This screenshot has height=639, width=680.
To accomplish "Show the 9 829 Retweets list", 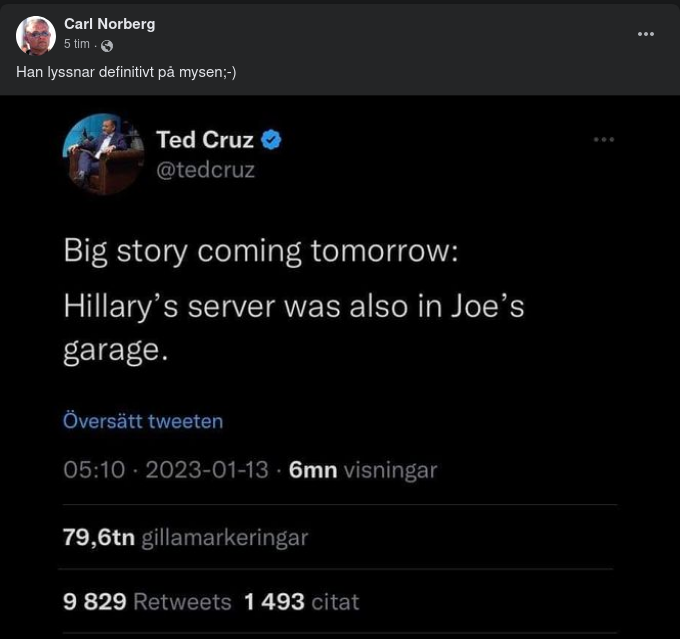I will (x=146, y=602).
